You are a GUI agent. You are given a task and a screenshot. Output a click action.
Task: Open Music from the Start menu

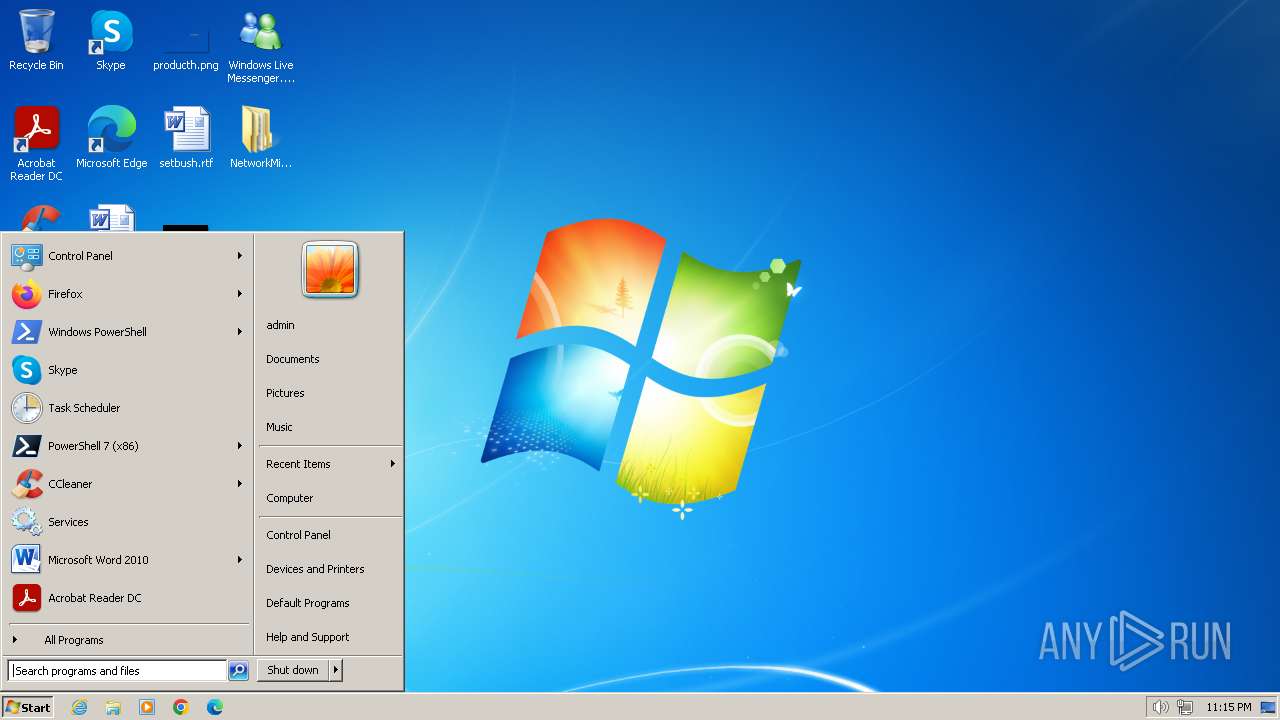(x=329, y=427)
